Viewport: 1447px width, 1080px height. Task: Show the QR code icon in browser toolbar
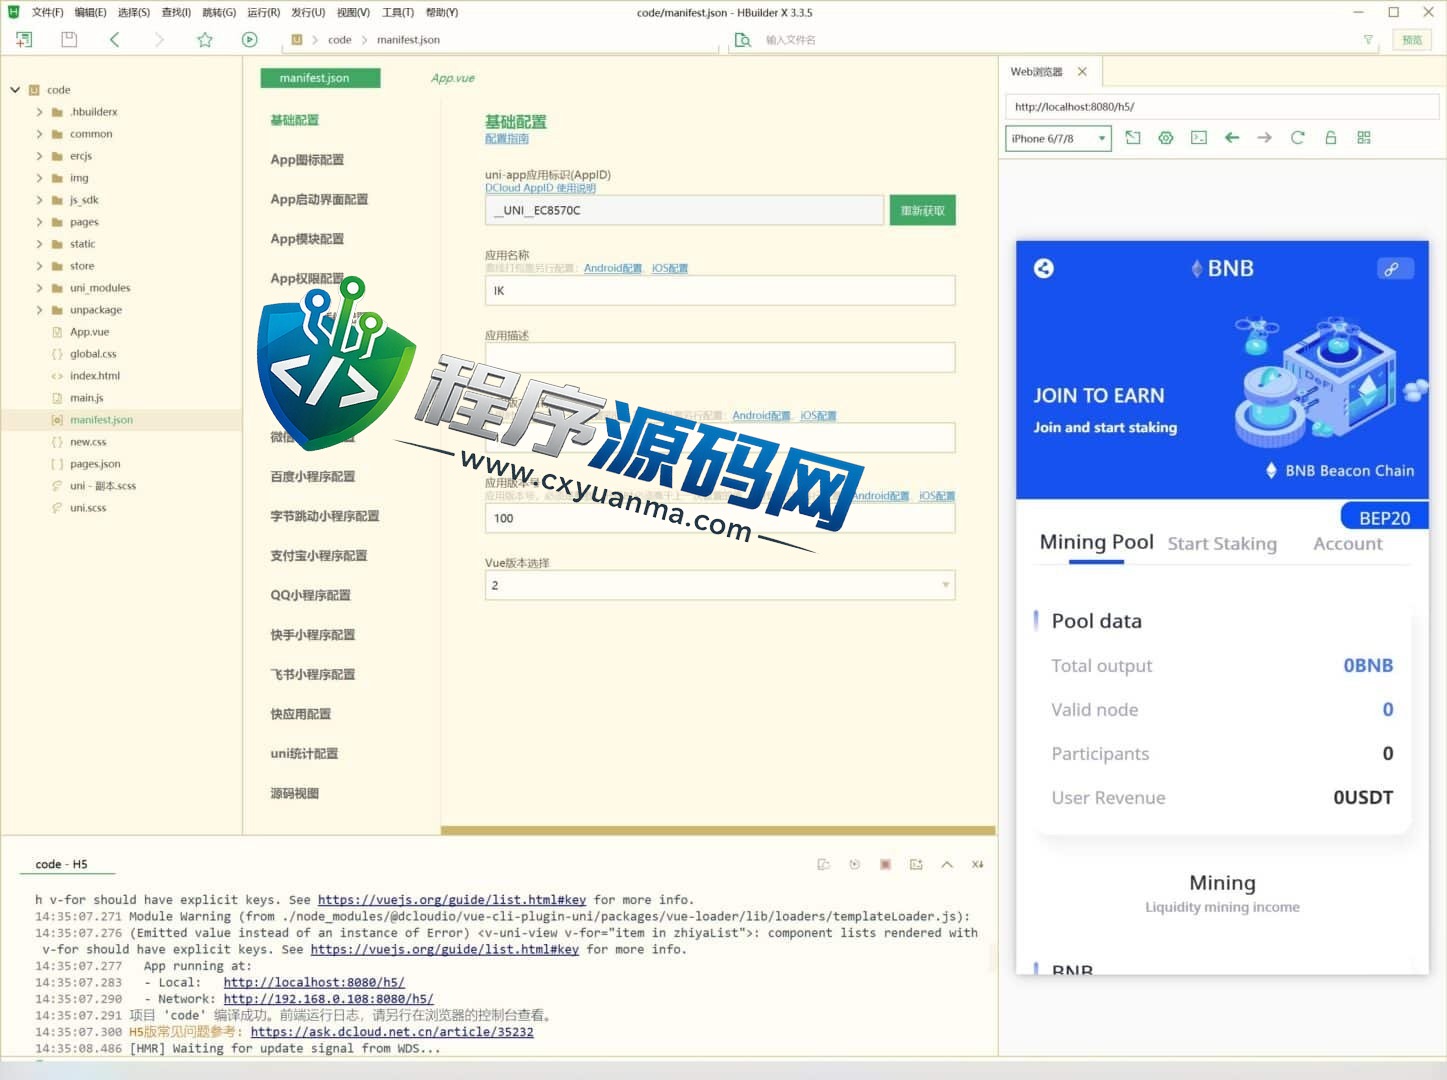pos(1364,138)
